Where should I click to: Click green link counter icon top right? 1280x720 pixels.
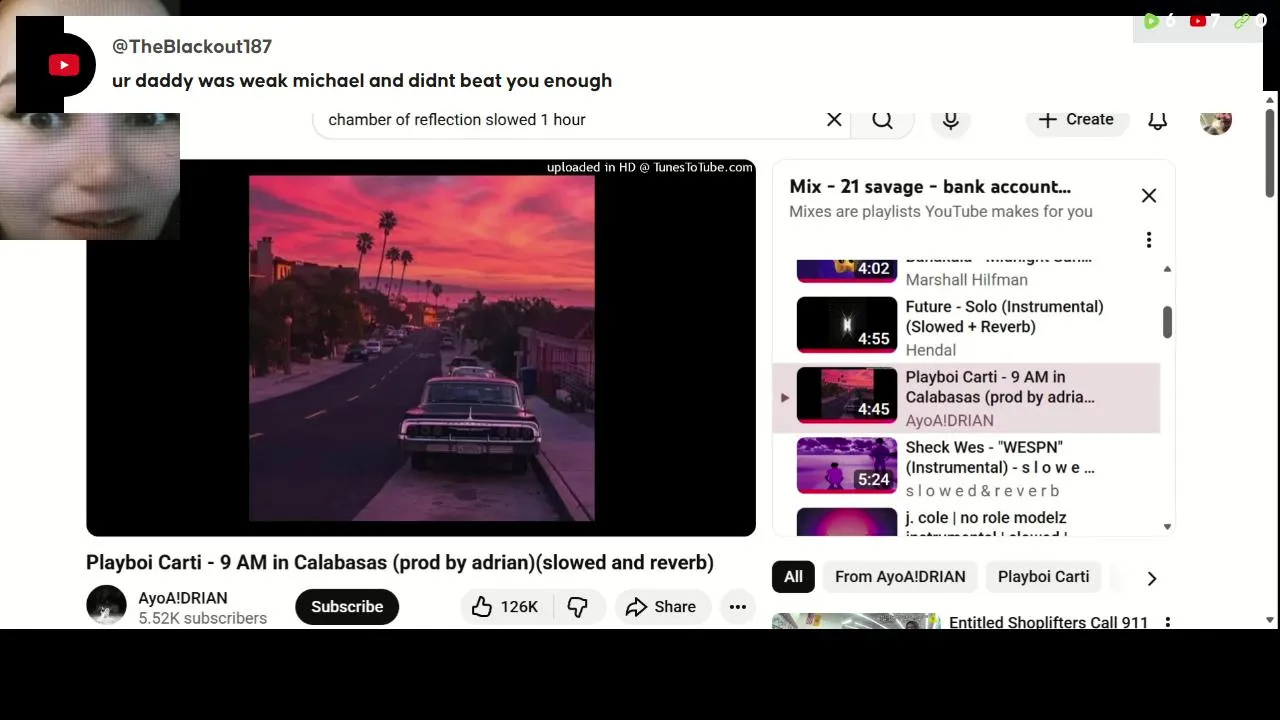pos(1242,20)
